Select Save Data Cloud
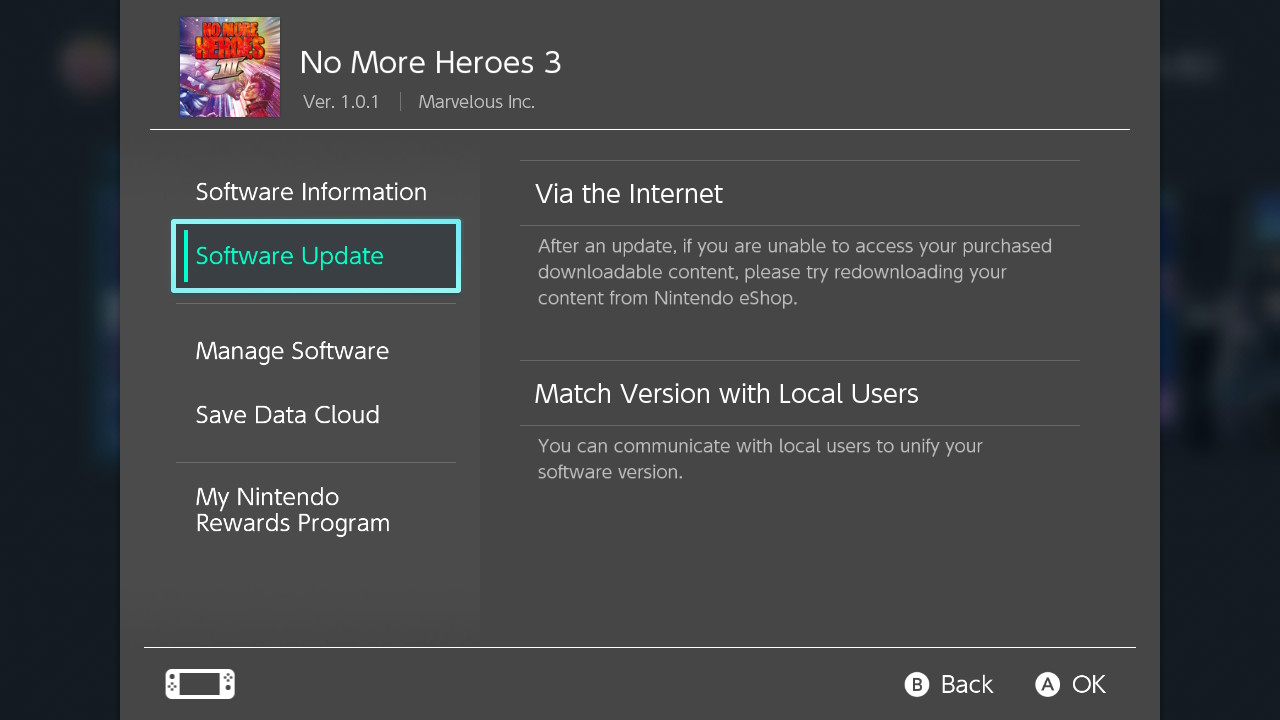The width and height of the screenshot is (1280, 720). [287, 414]
